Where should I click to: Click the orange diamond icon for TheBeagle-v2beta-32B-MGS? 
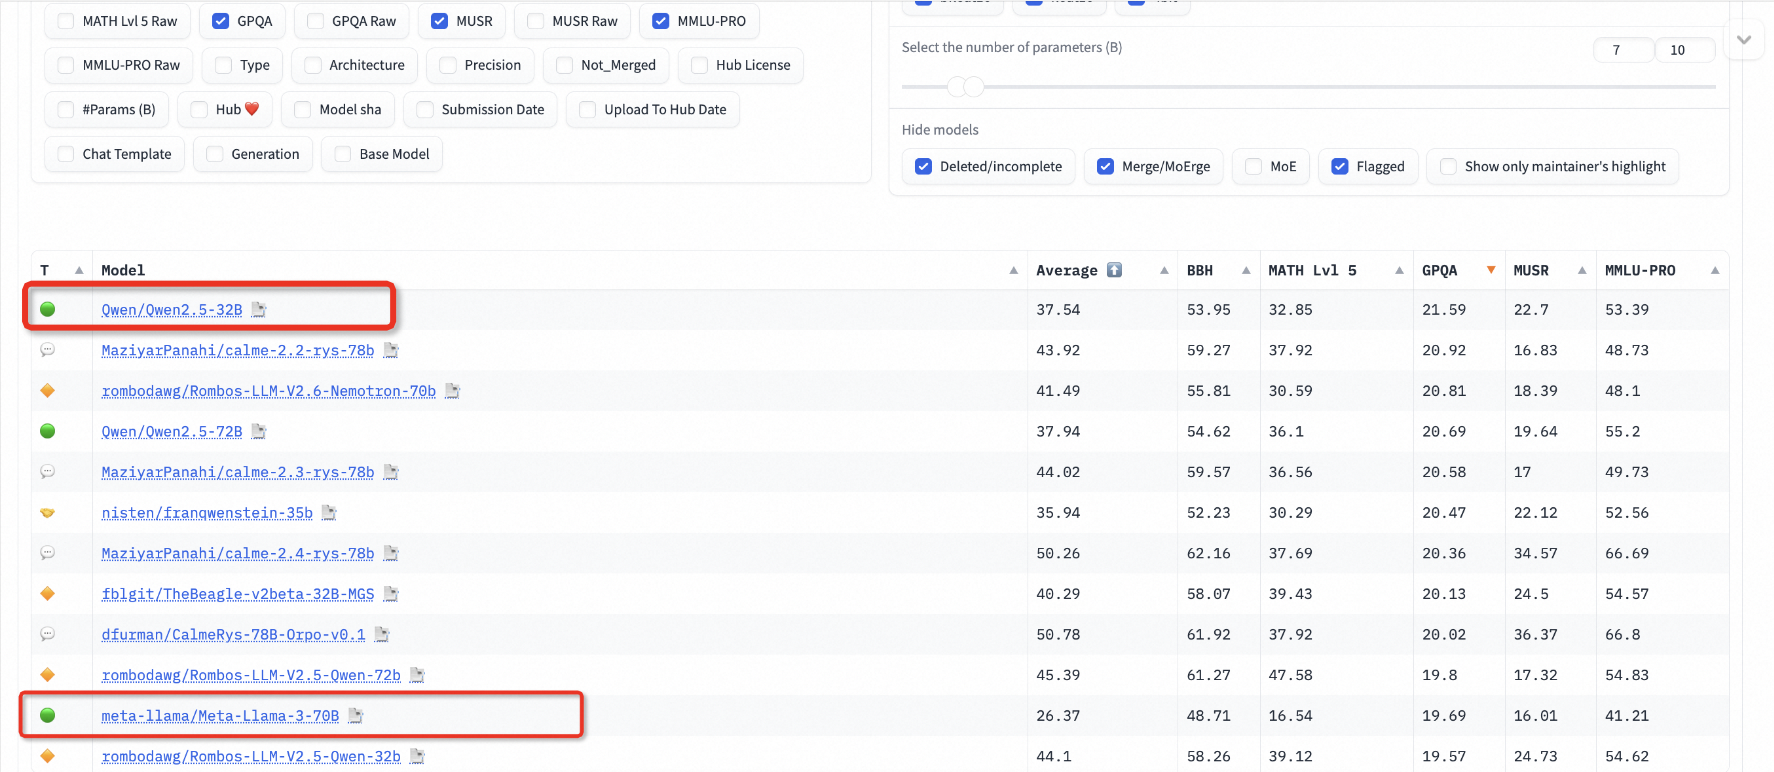47,594
